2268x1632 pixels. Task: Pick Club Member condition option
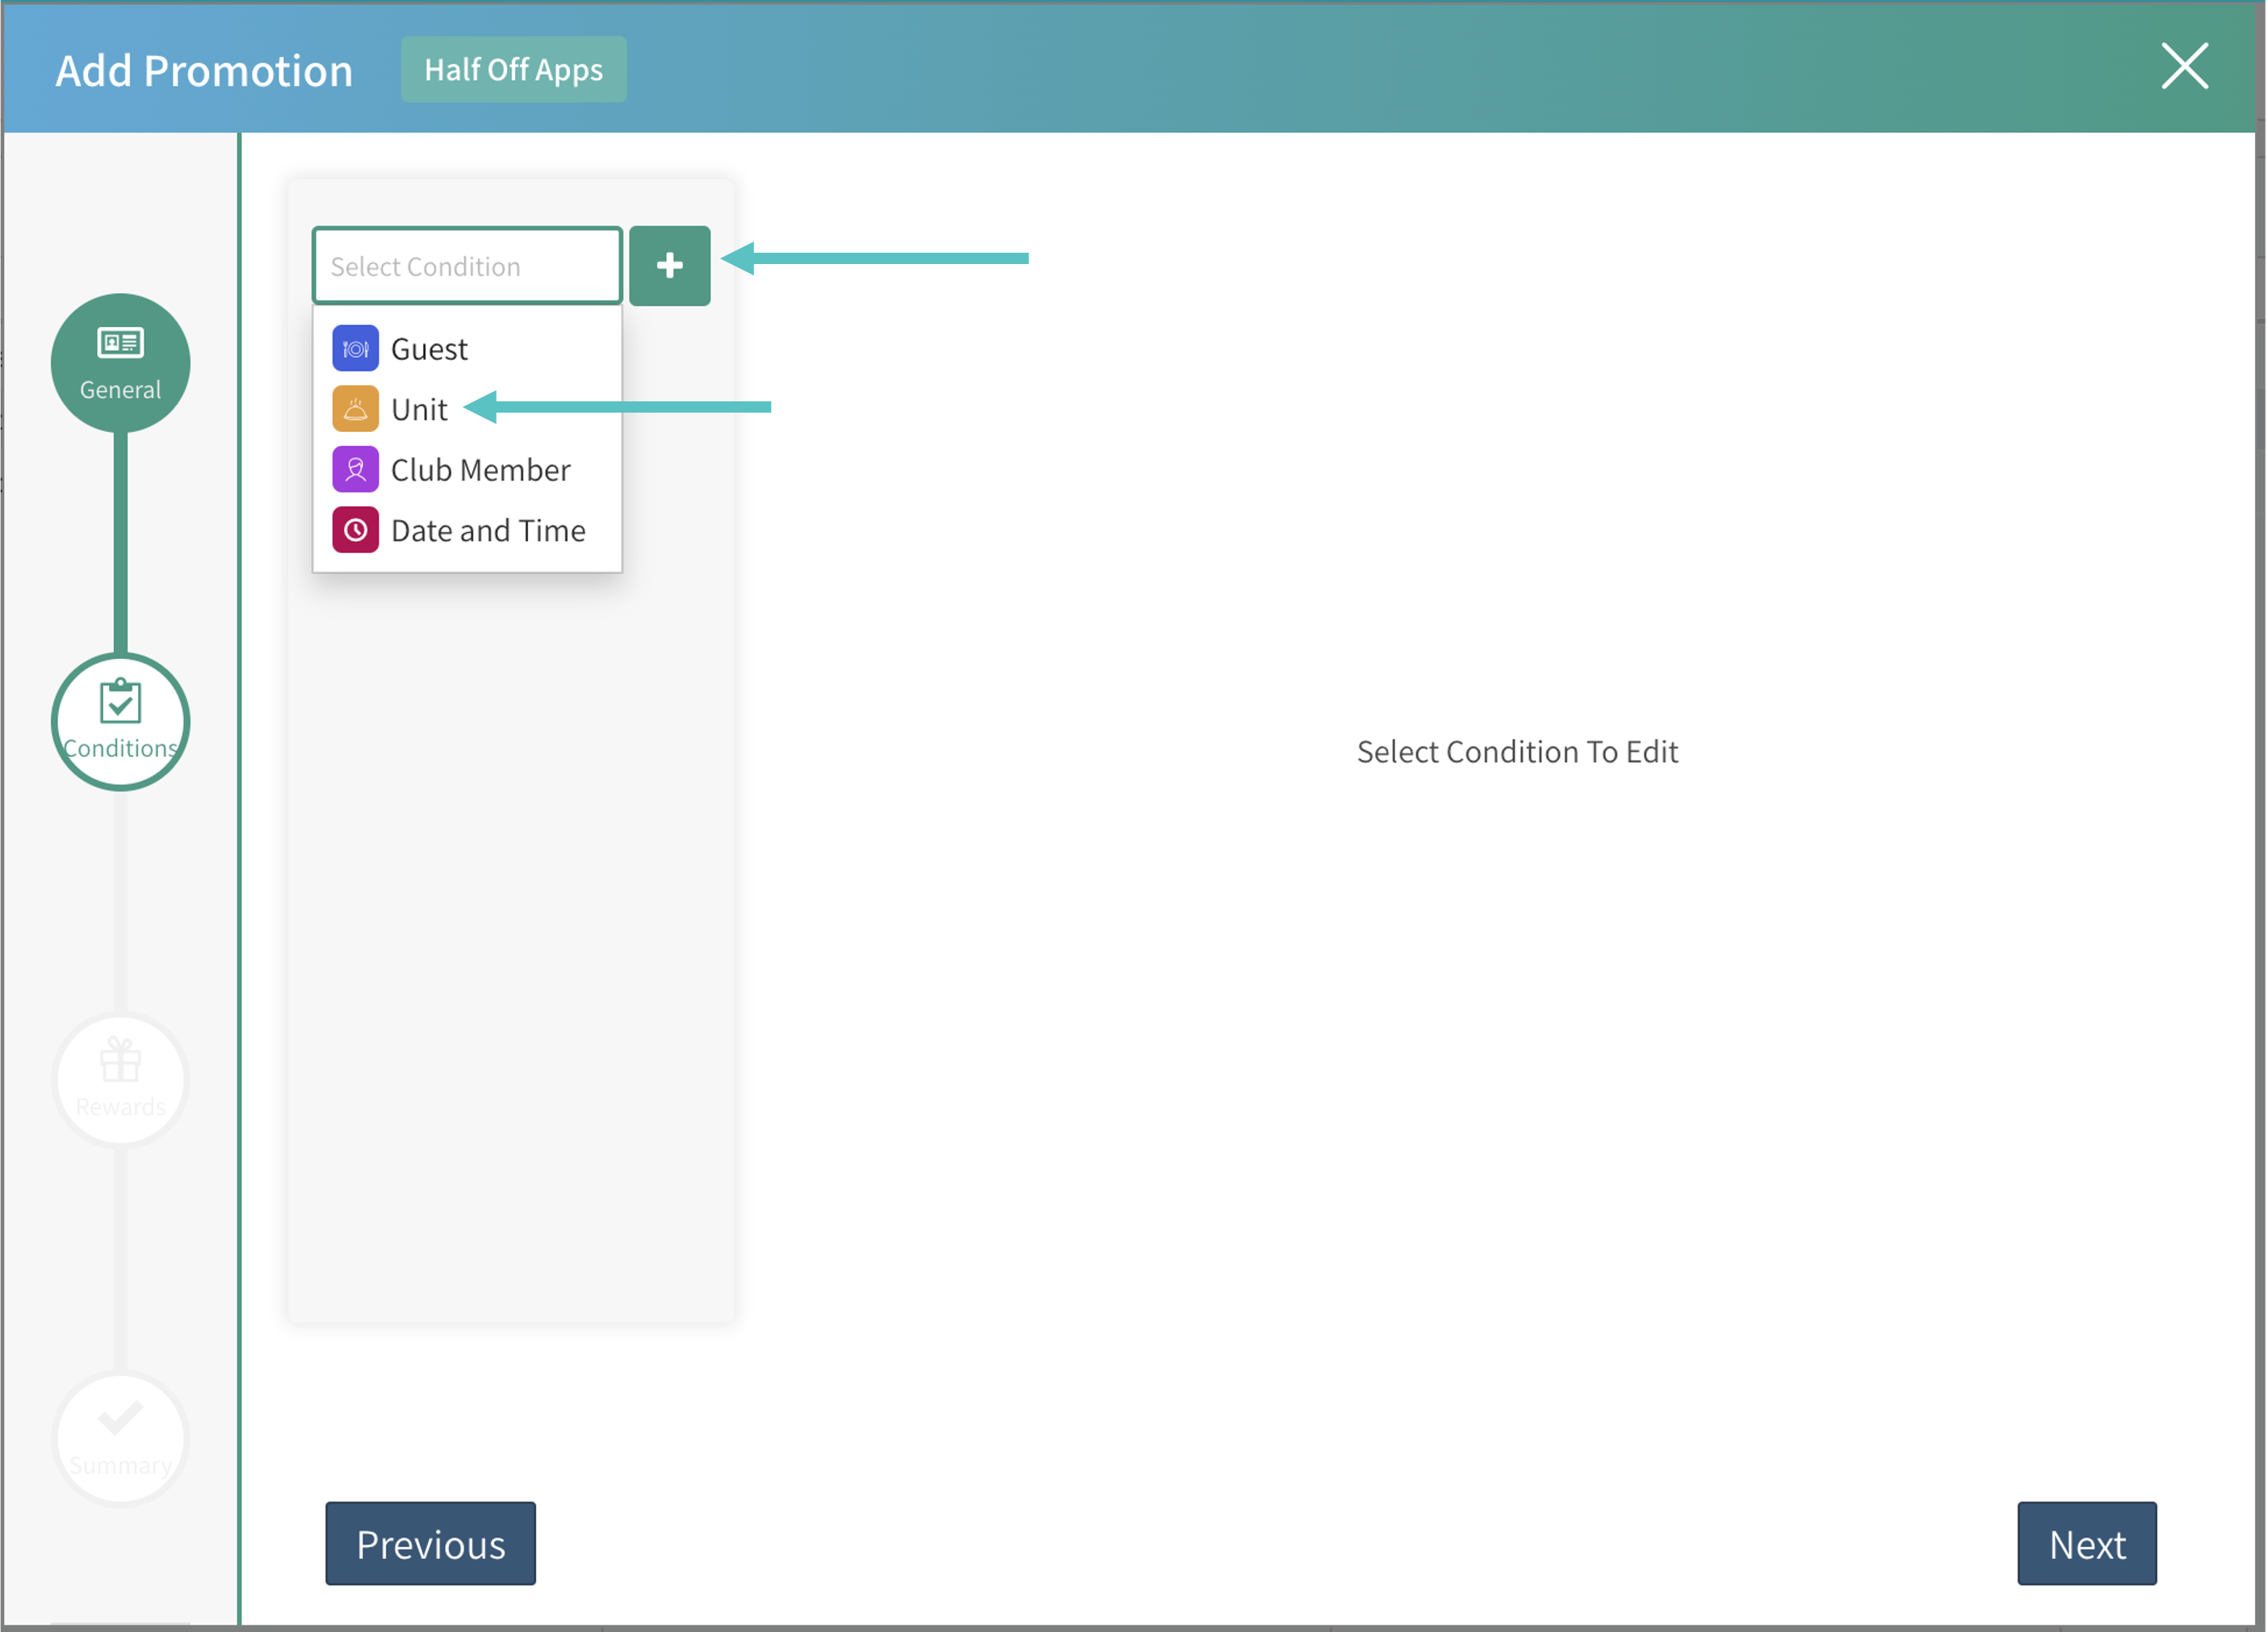pyautogui.click(x=480, y=470)
